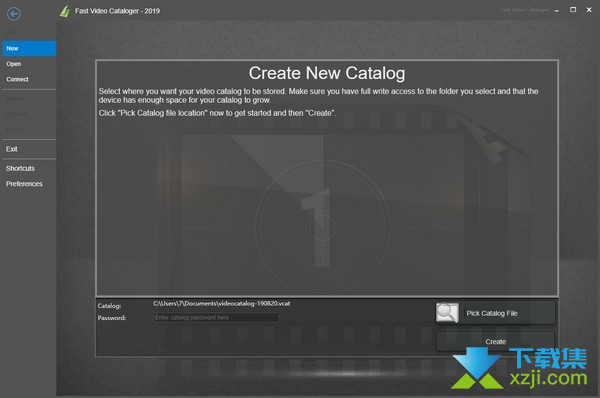Click Exit in the side menu

pos(29,149)
